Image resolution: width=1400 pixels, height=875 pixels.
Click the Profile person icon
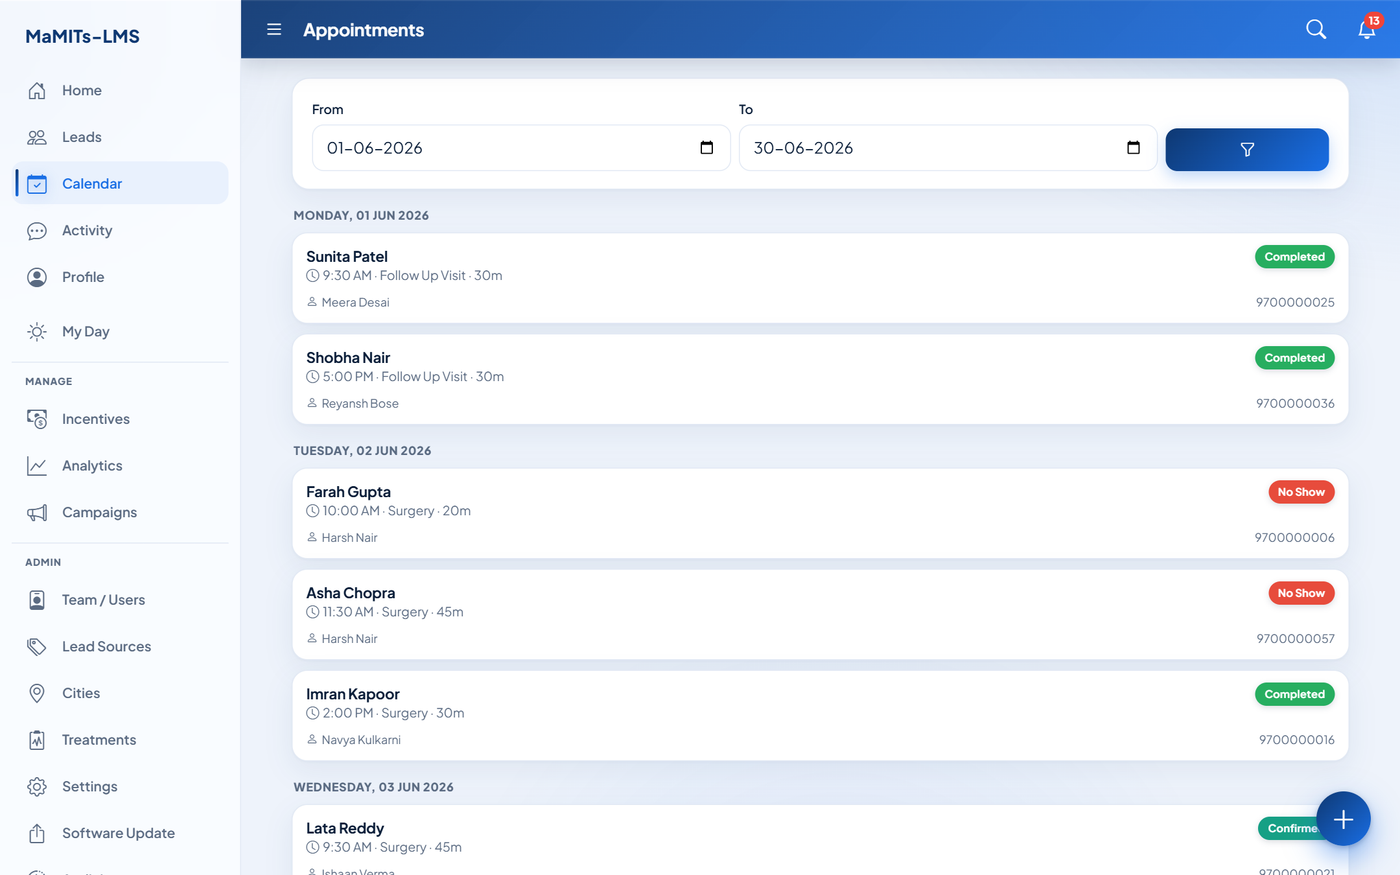tap(37, 278)
